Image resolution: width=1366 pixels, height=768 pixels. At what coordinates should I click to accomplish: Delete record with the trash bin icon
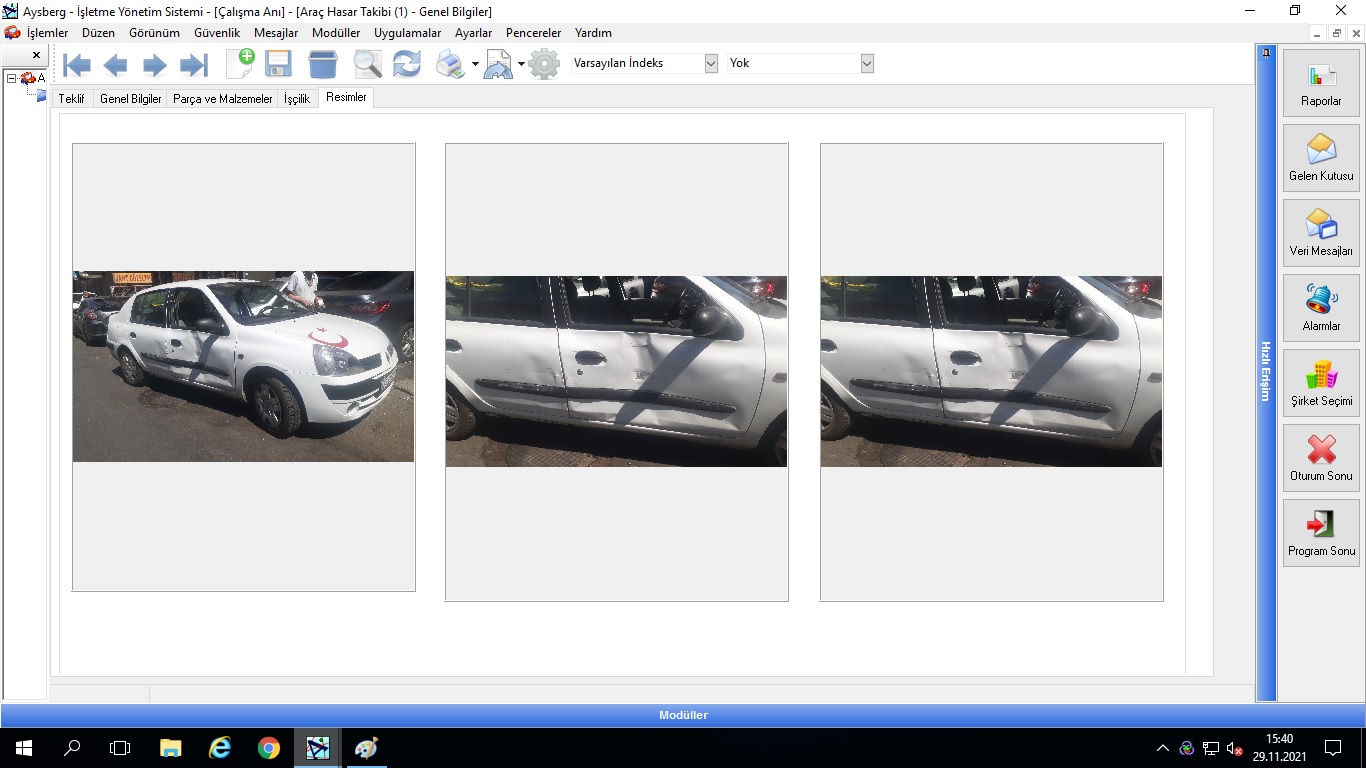coord(323,64)
